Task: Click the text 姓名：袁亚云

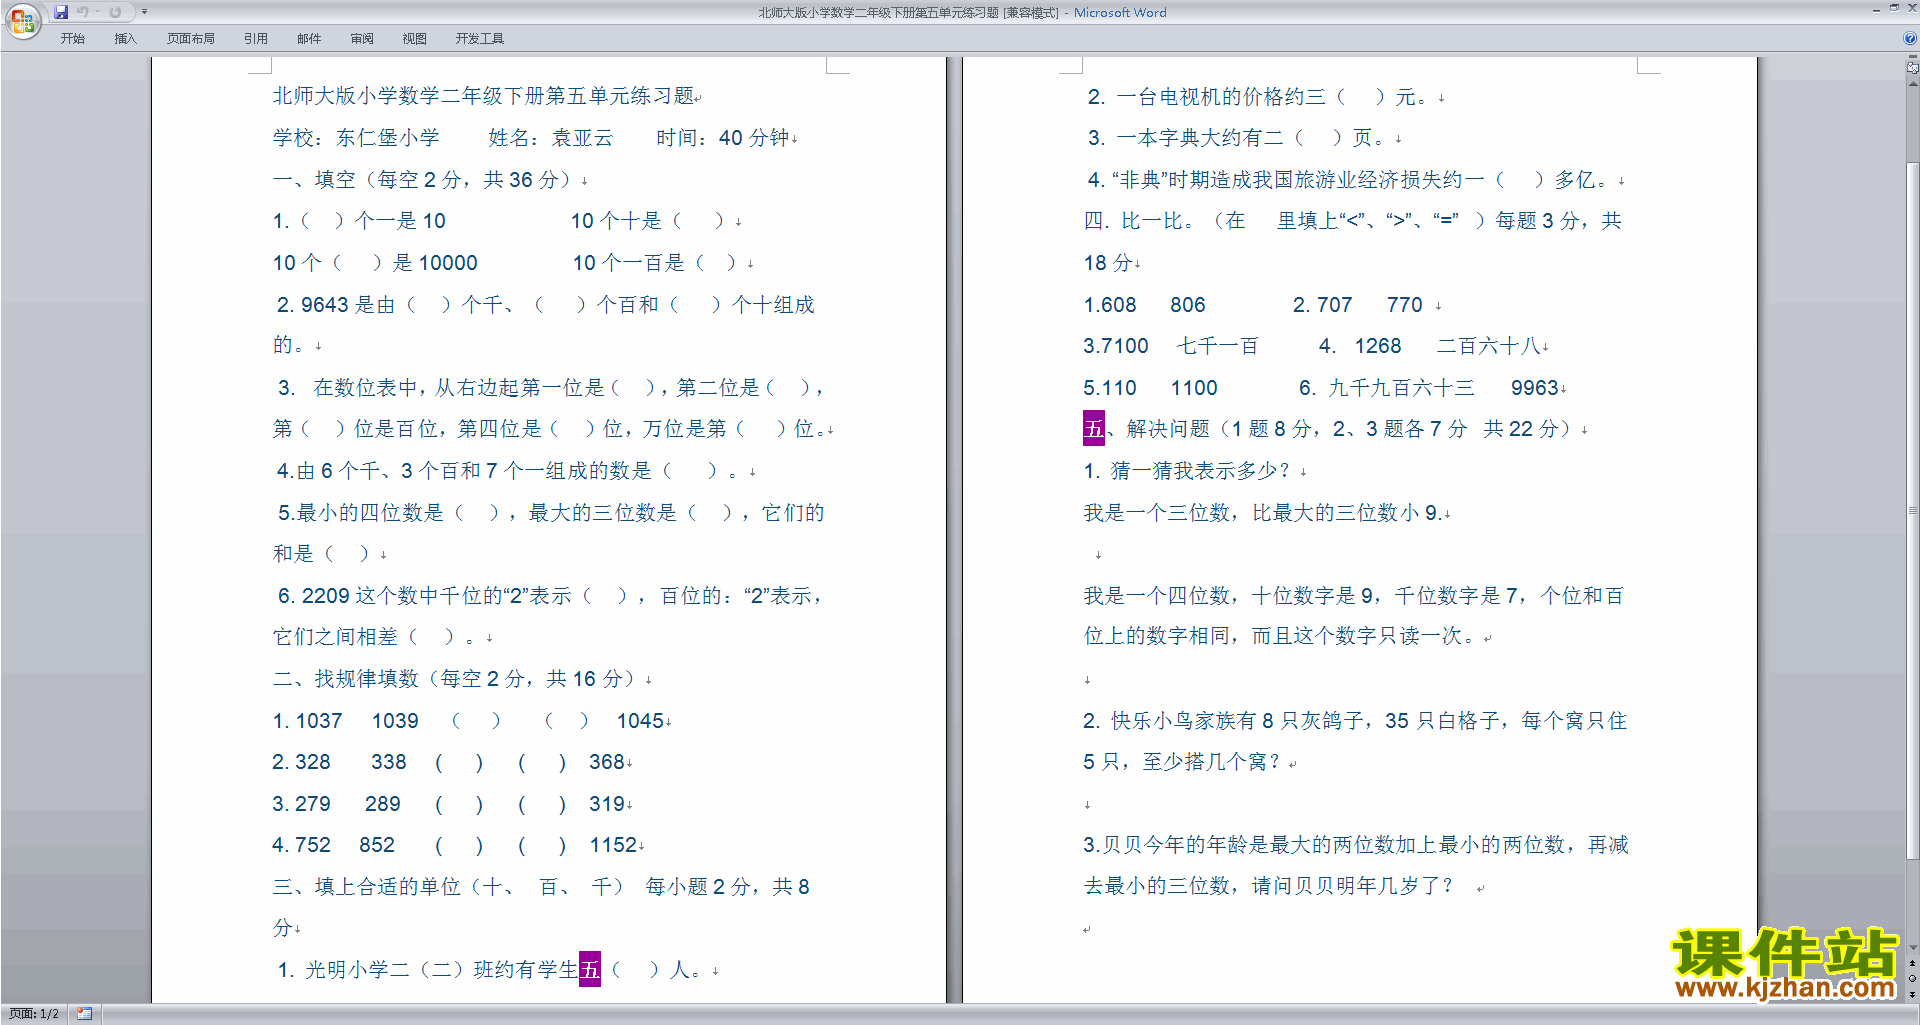Action: pyautogui.click(x=550, y=138)
